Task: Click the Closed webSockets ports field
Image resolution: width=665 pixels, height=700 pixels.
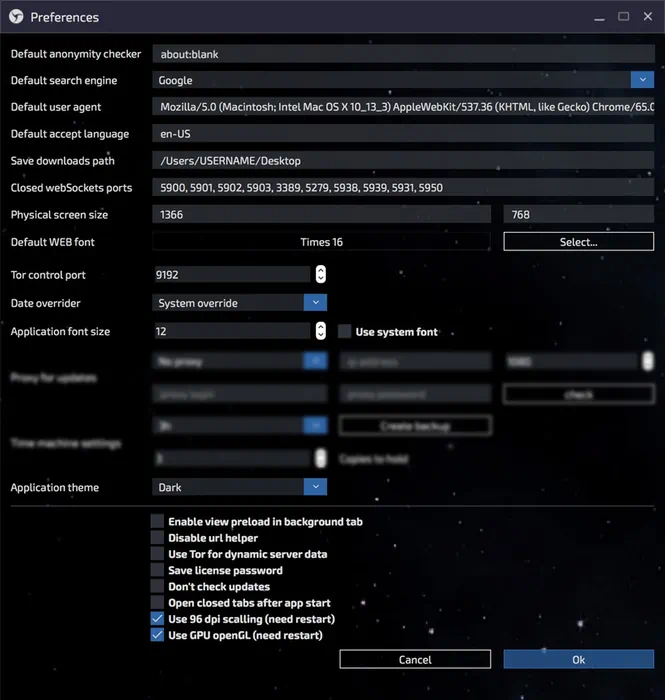Action: [403, 187]
